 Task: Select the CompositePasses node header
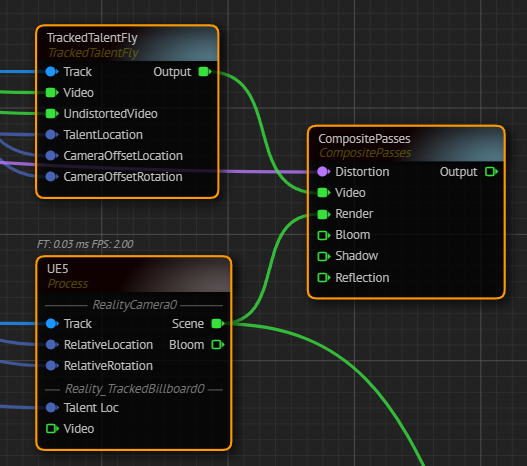click(x=406, y=145)
